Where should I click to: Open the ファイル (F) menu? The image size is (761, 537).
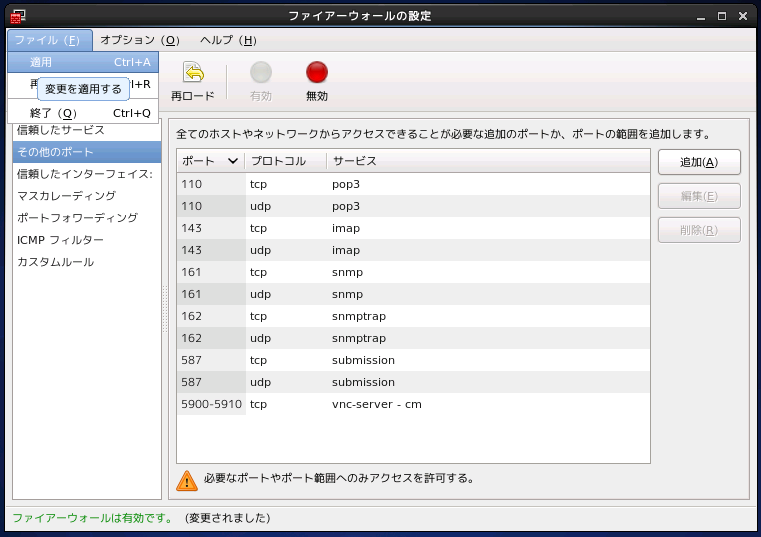(x=50, y=40)
